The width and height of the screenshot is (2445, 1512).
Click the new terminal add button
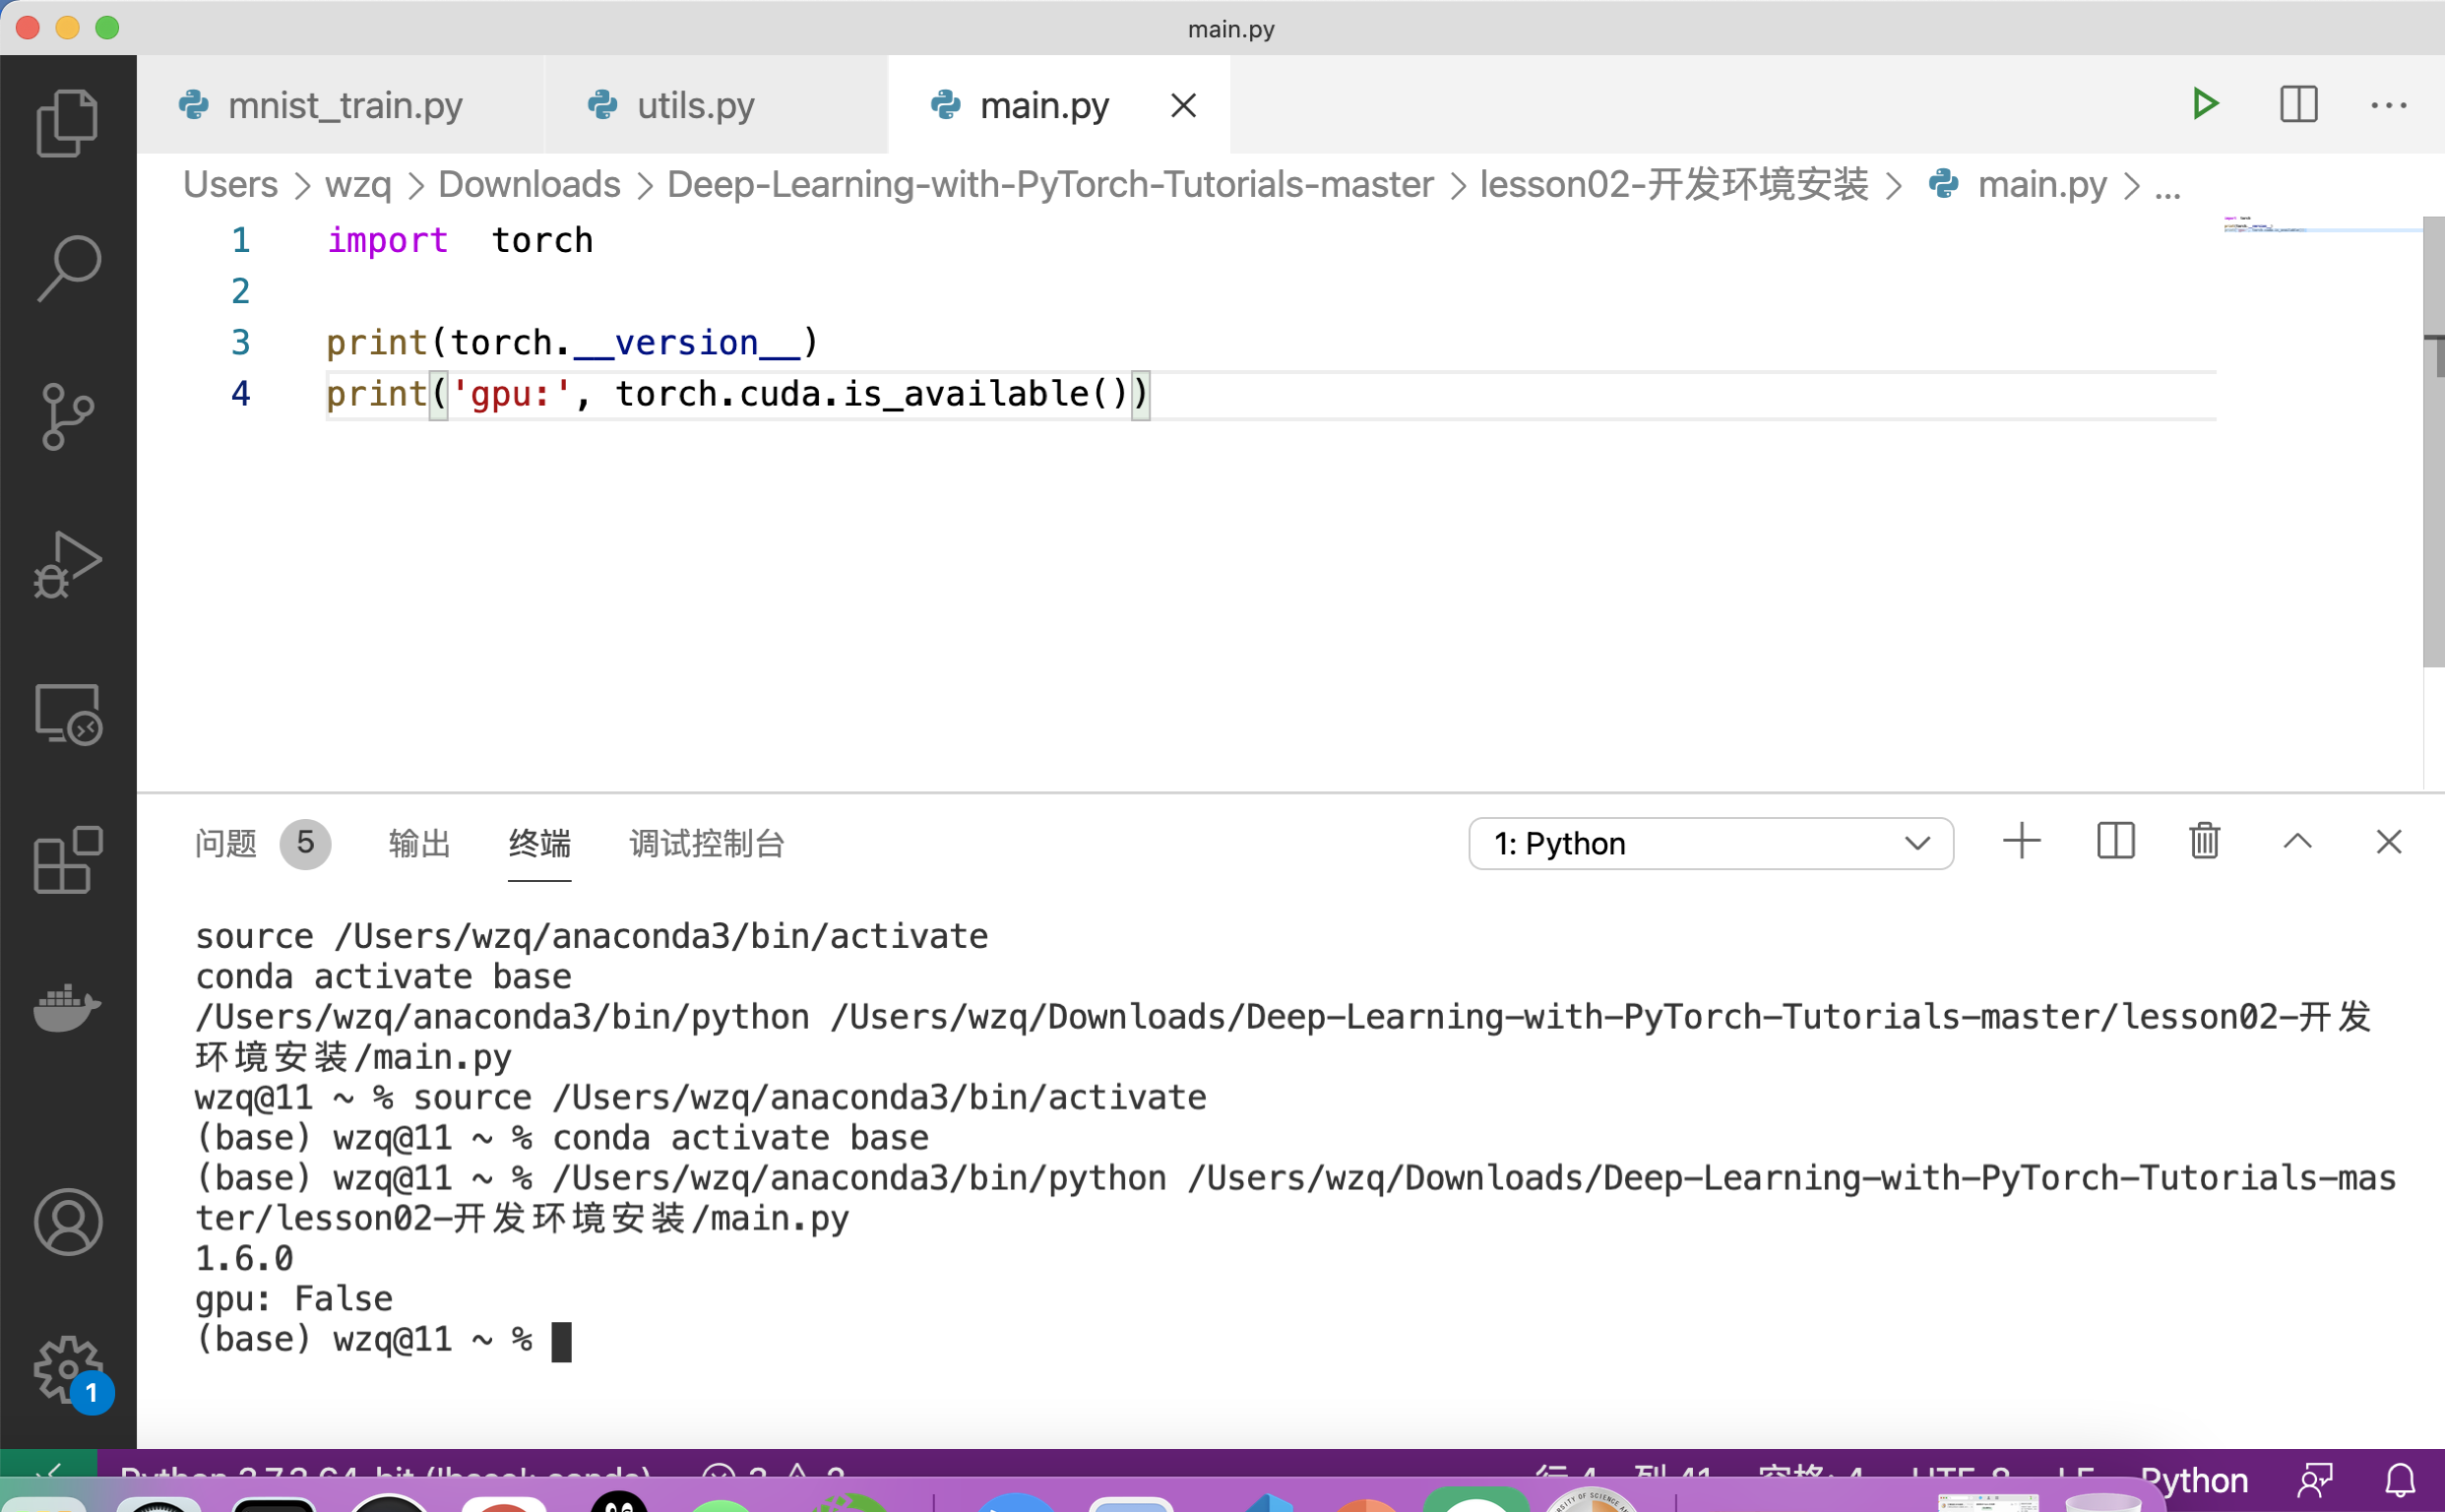[2023, 845]
